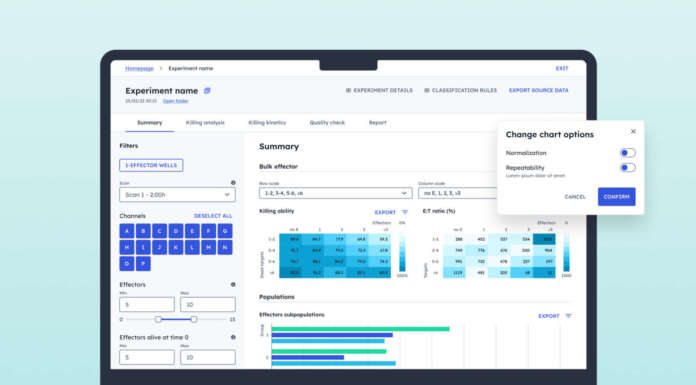The height and width of the screenshot is (385, 696).
Task: Toggle channel O button
Action: tap(127, 264)
